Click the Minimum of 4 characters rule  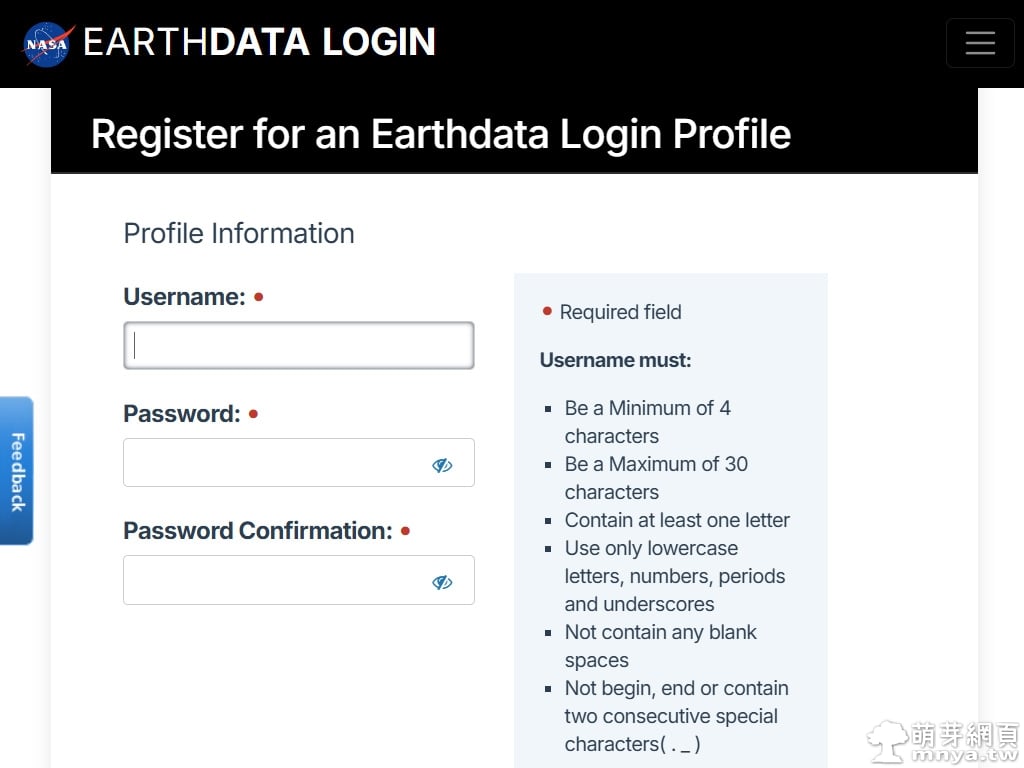[647, 422]
